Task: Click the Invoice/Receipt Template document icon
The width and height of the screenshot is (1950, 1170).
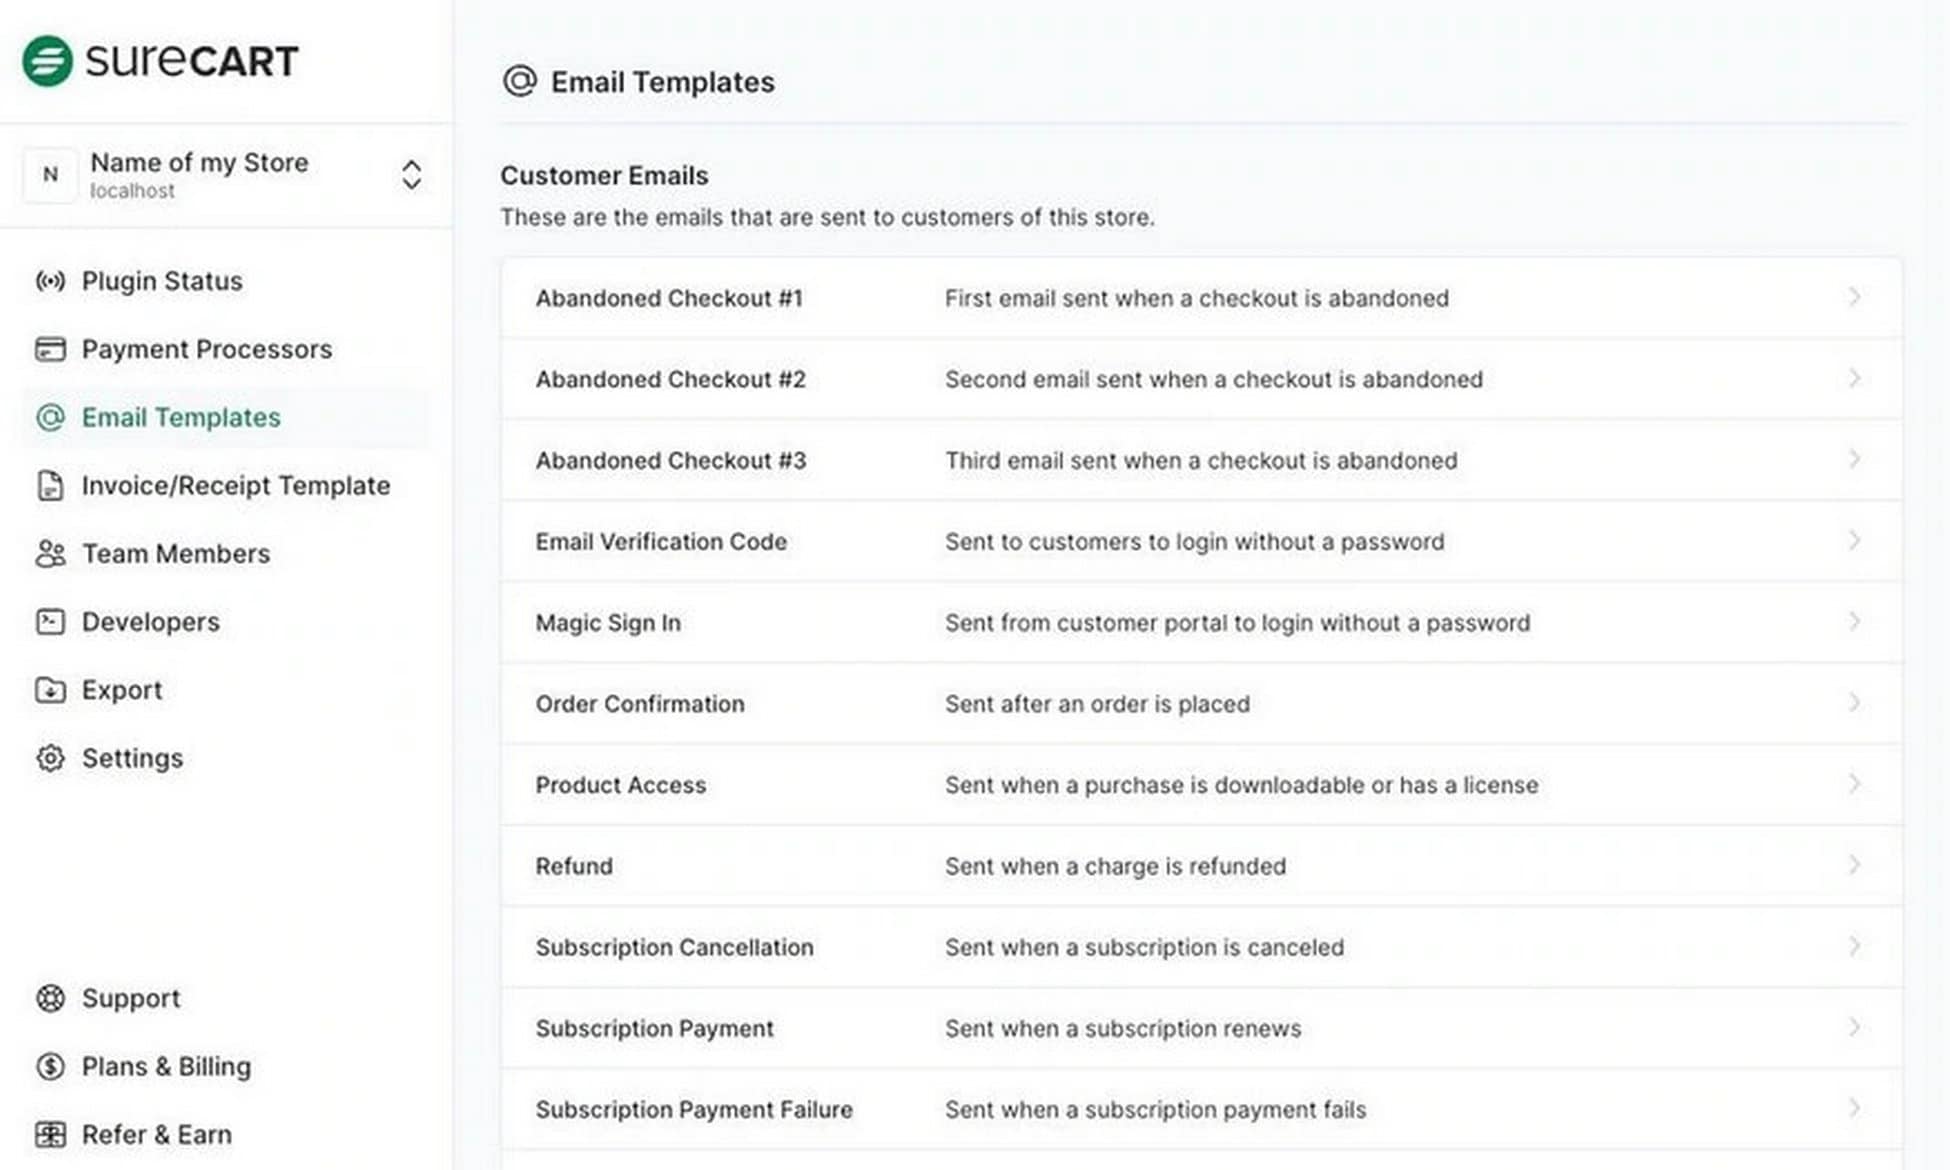Action: (50, 486)
